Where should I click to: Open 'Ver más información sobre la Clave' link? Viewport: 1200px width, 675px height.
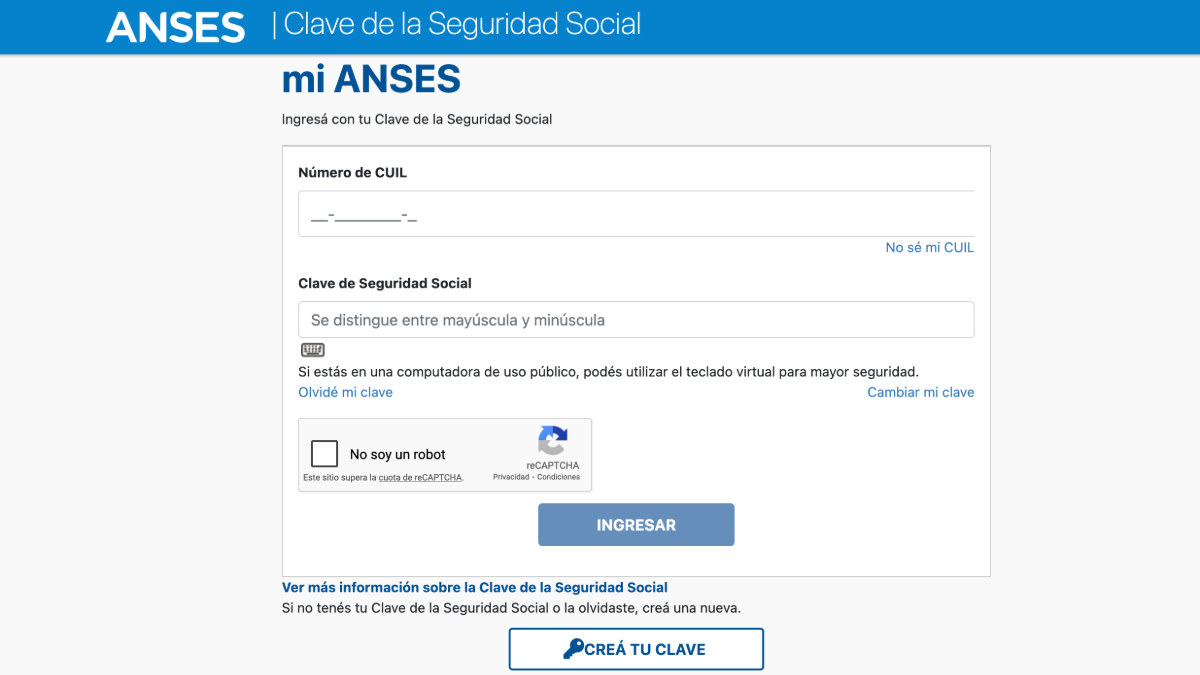click(x=474, y=587)
